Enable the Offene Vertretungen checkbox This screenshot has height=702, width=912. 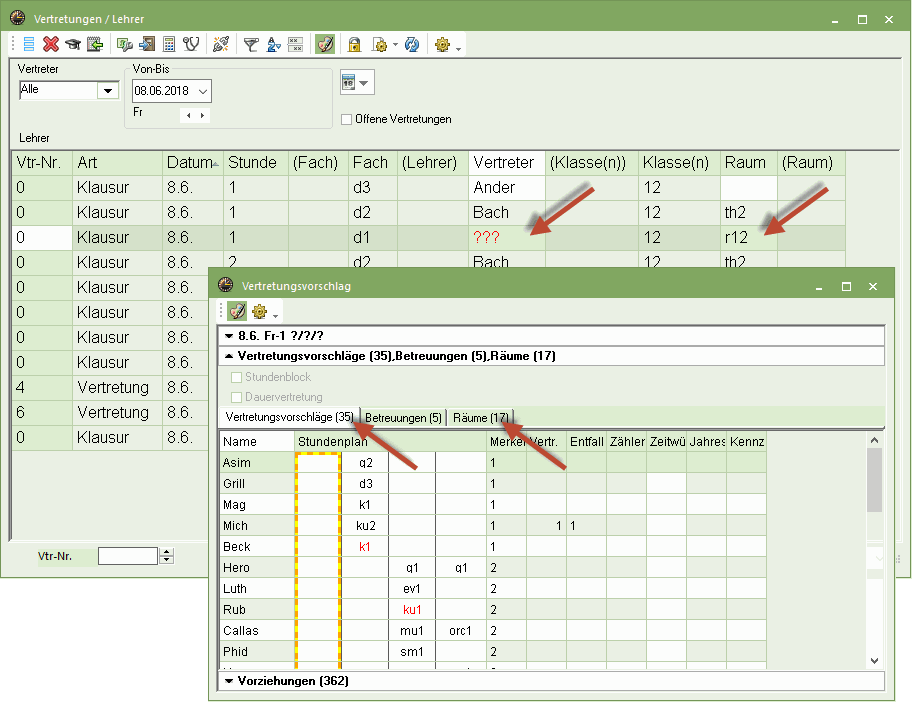tap(347, 119)
